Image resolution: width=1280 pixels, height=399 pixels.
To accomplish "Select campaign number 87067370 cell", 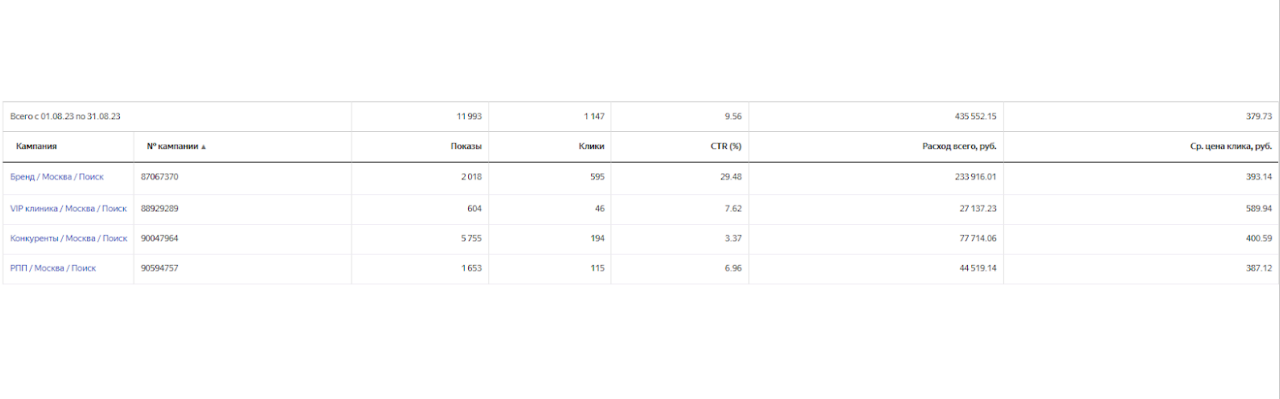I will (x=159, y=177).
